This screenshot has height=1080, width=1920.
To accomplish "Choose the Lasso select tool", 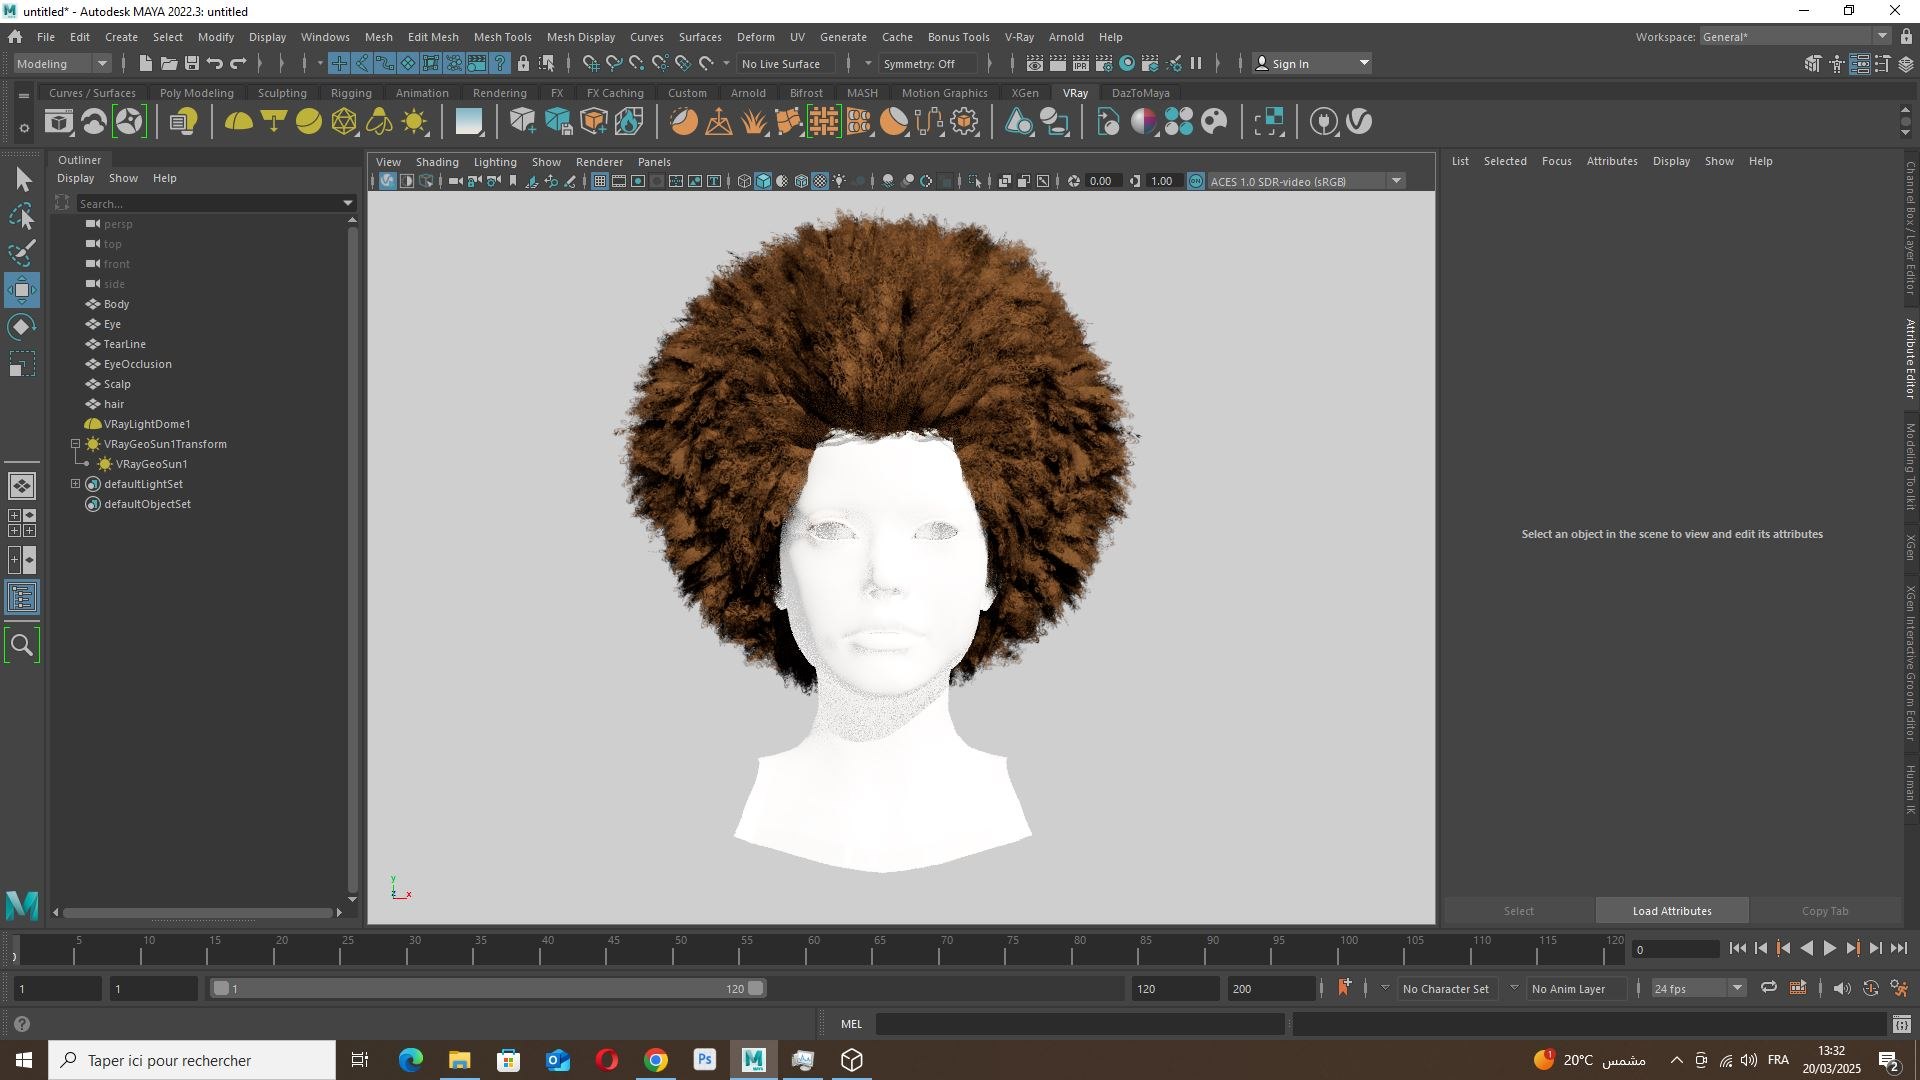I will tap(22, 216).
